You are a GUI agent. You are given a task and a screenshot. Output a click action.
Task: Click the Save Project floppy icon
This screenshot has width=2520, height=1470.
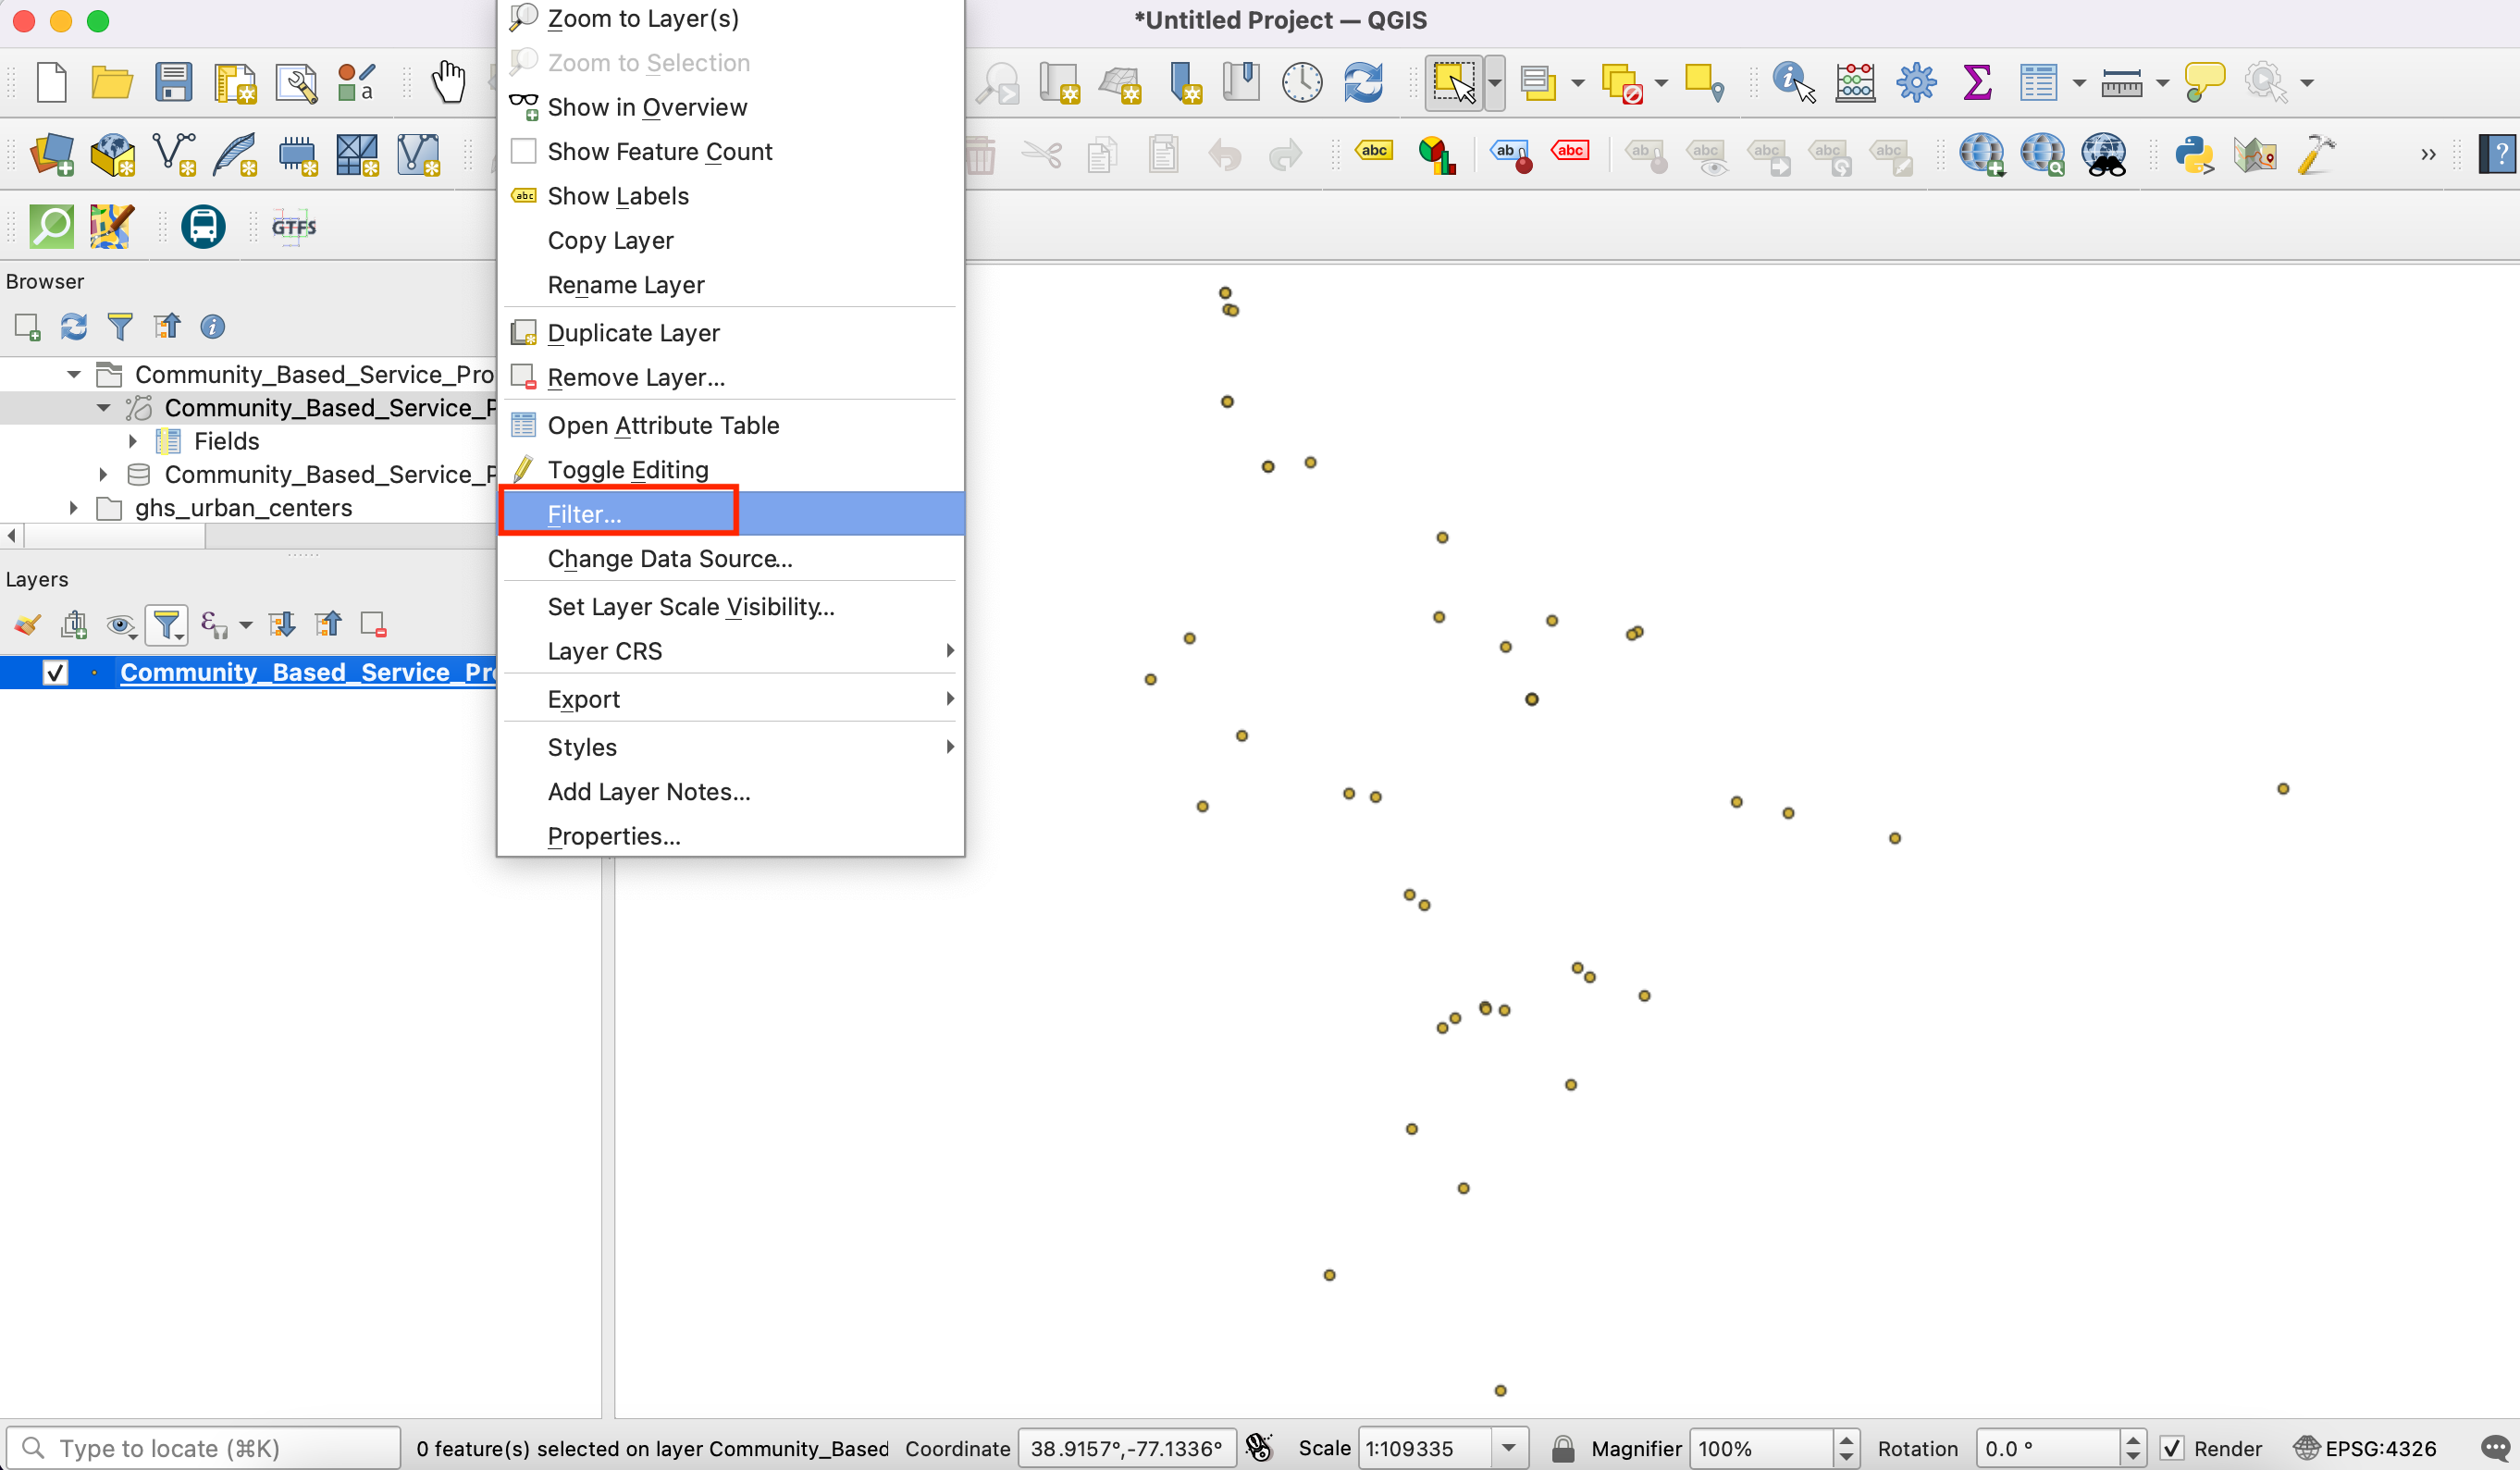coord(173,82)
